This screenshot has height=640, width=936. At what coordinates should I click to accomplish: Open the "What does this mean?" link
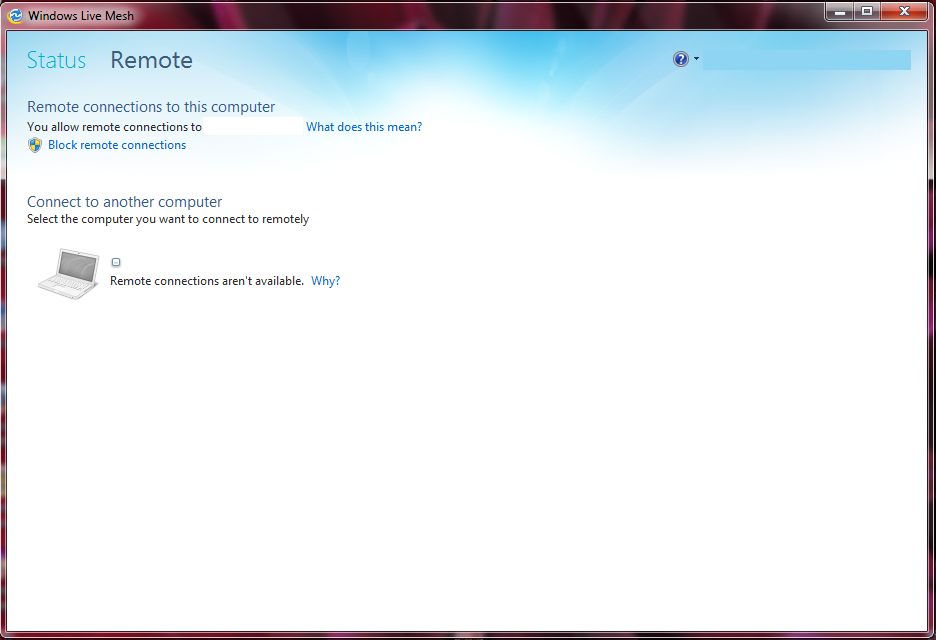click(x=364, y=127)
